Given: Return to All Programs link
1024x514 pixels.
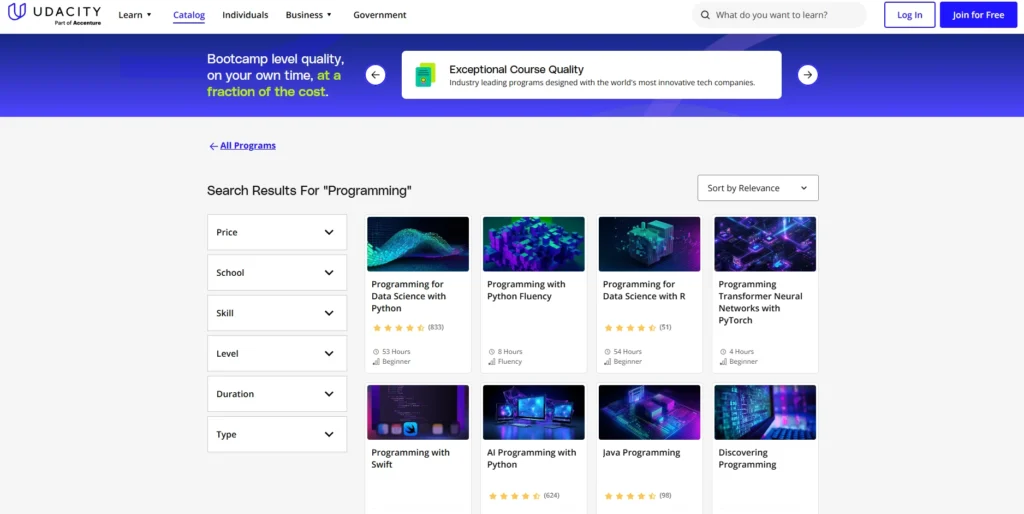Looking at the screenshot, I should (x=248, y=146).
